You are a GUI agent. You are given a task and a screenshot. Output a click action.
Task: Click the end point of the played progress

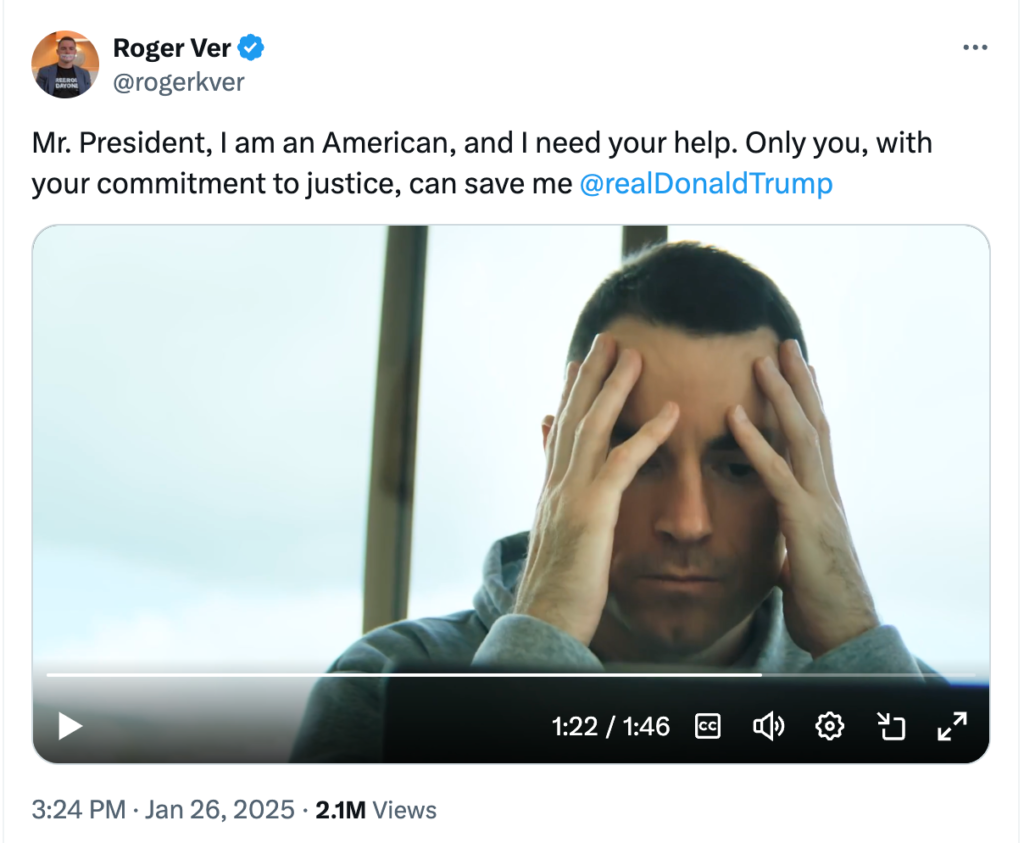[761, 675]
